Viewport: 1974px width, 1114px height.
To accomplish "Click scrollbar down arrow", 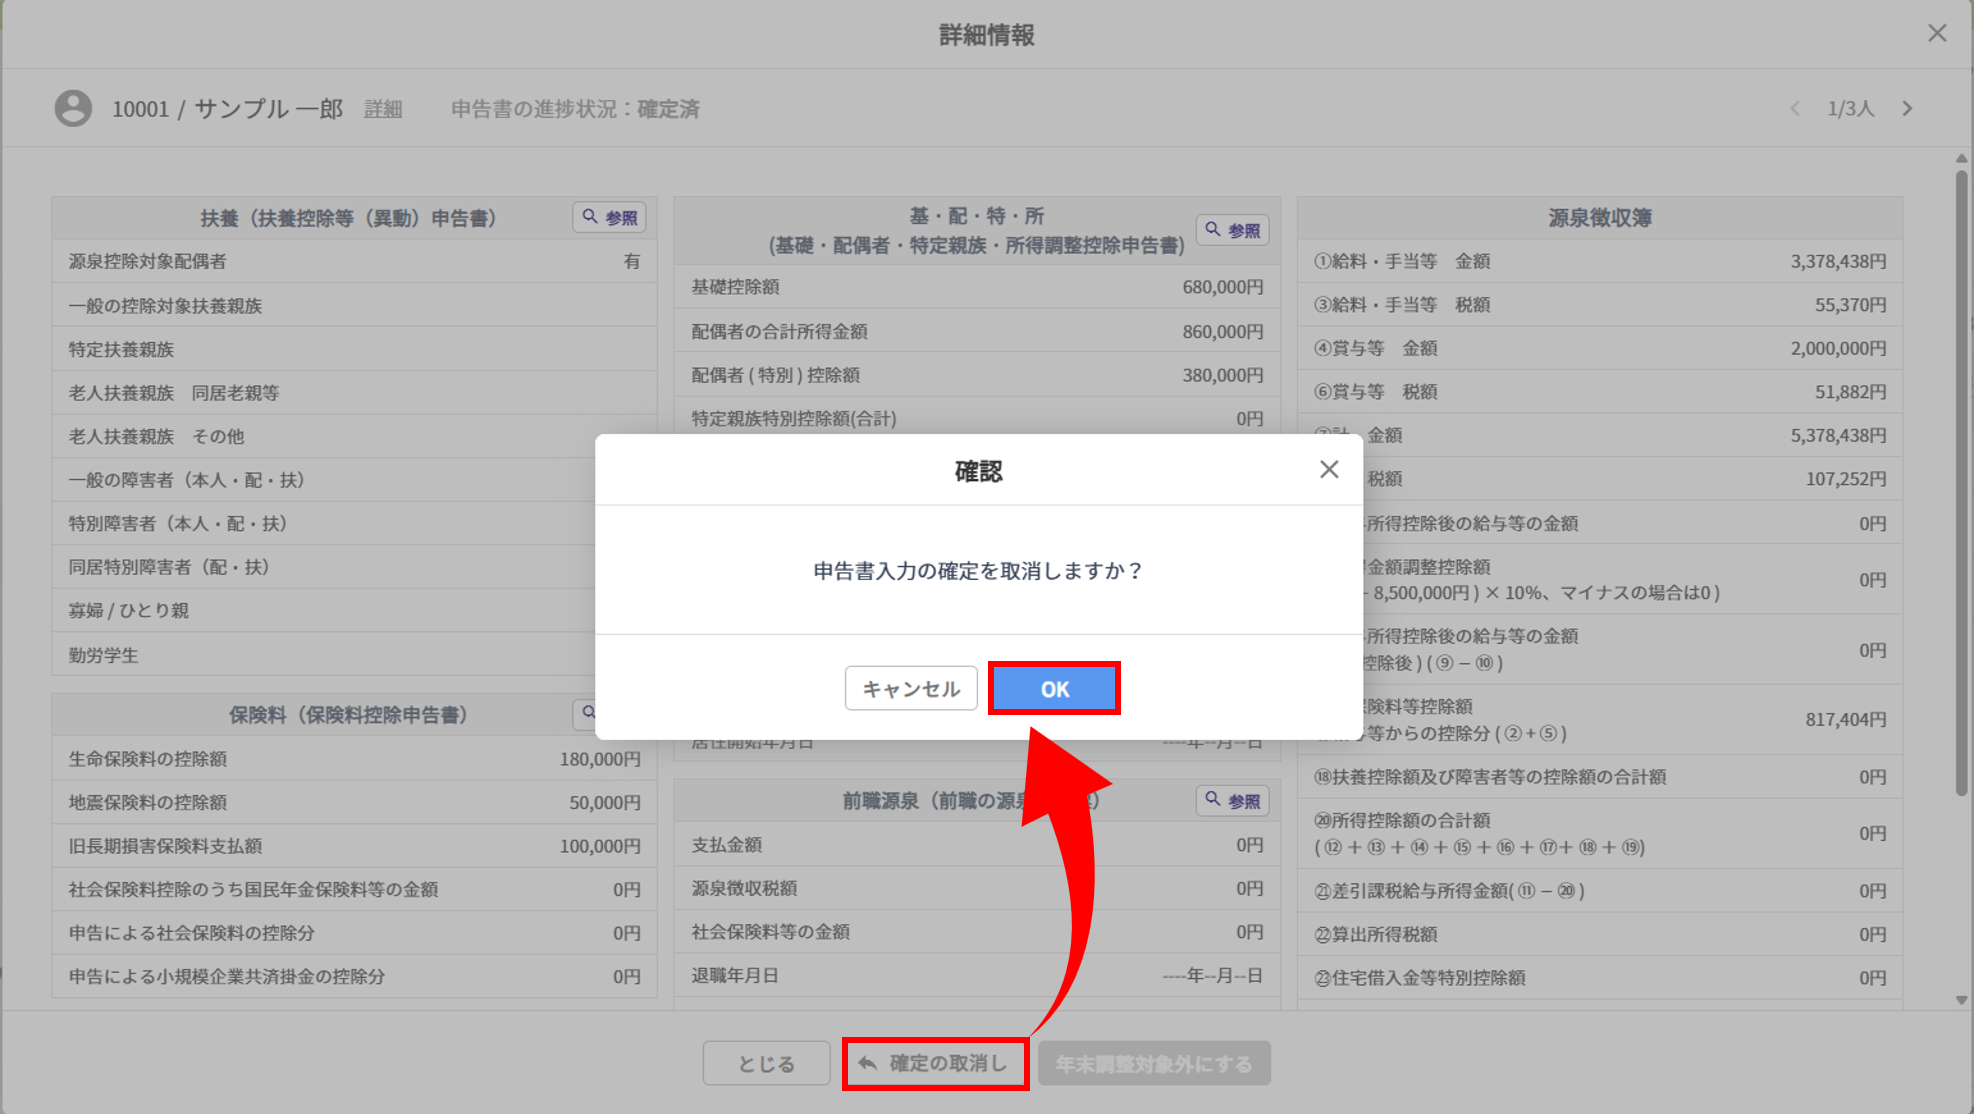I will [x=1961, y=999].
